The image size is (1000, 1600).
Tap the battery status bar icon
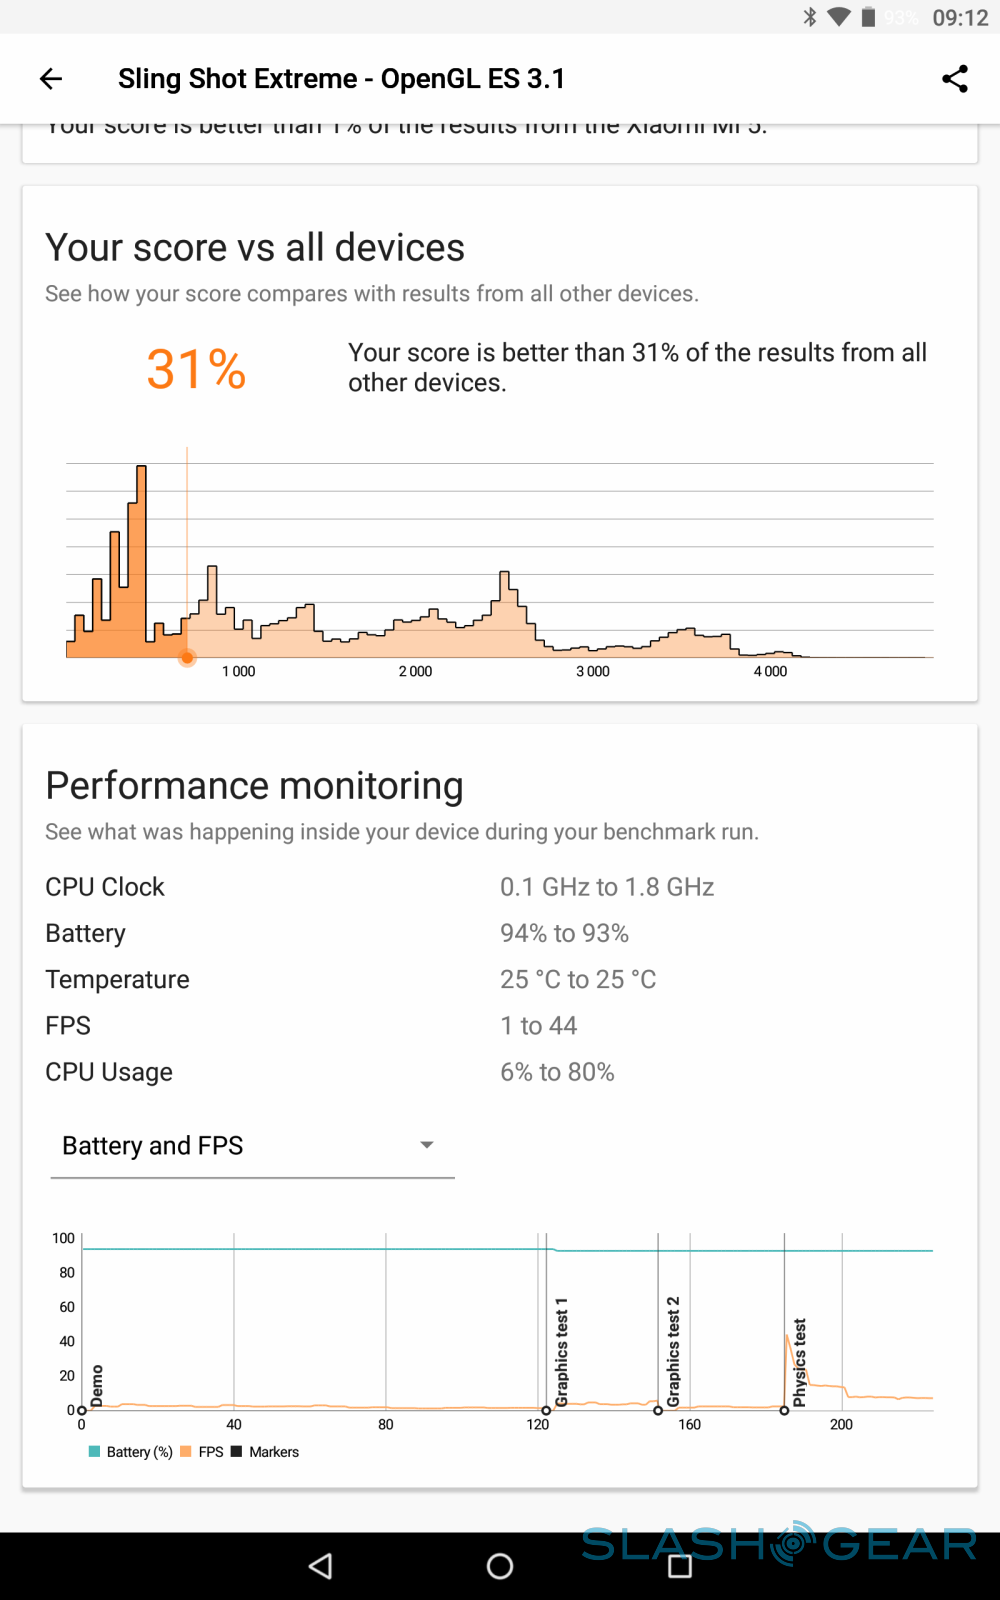[868, 17]
